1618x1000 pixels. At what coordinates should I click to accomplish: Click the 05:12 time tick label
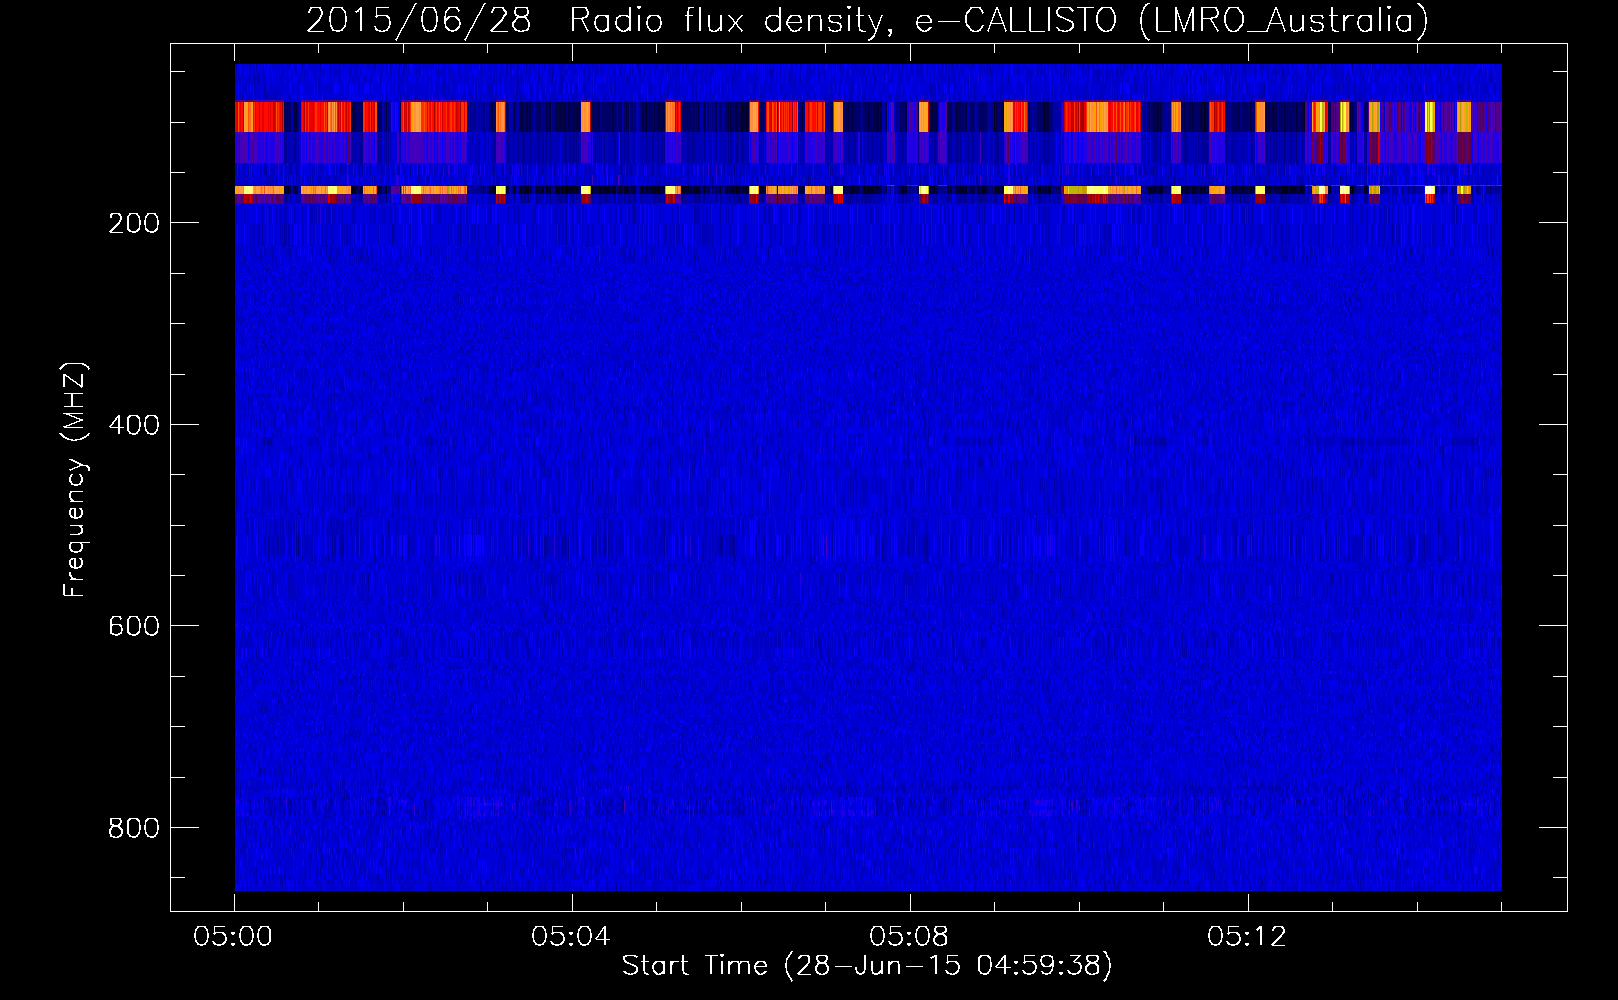1247,937
